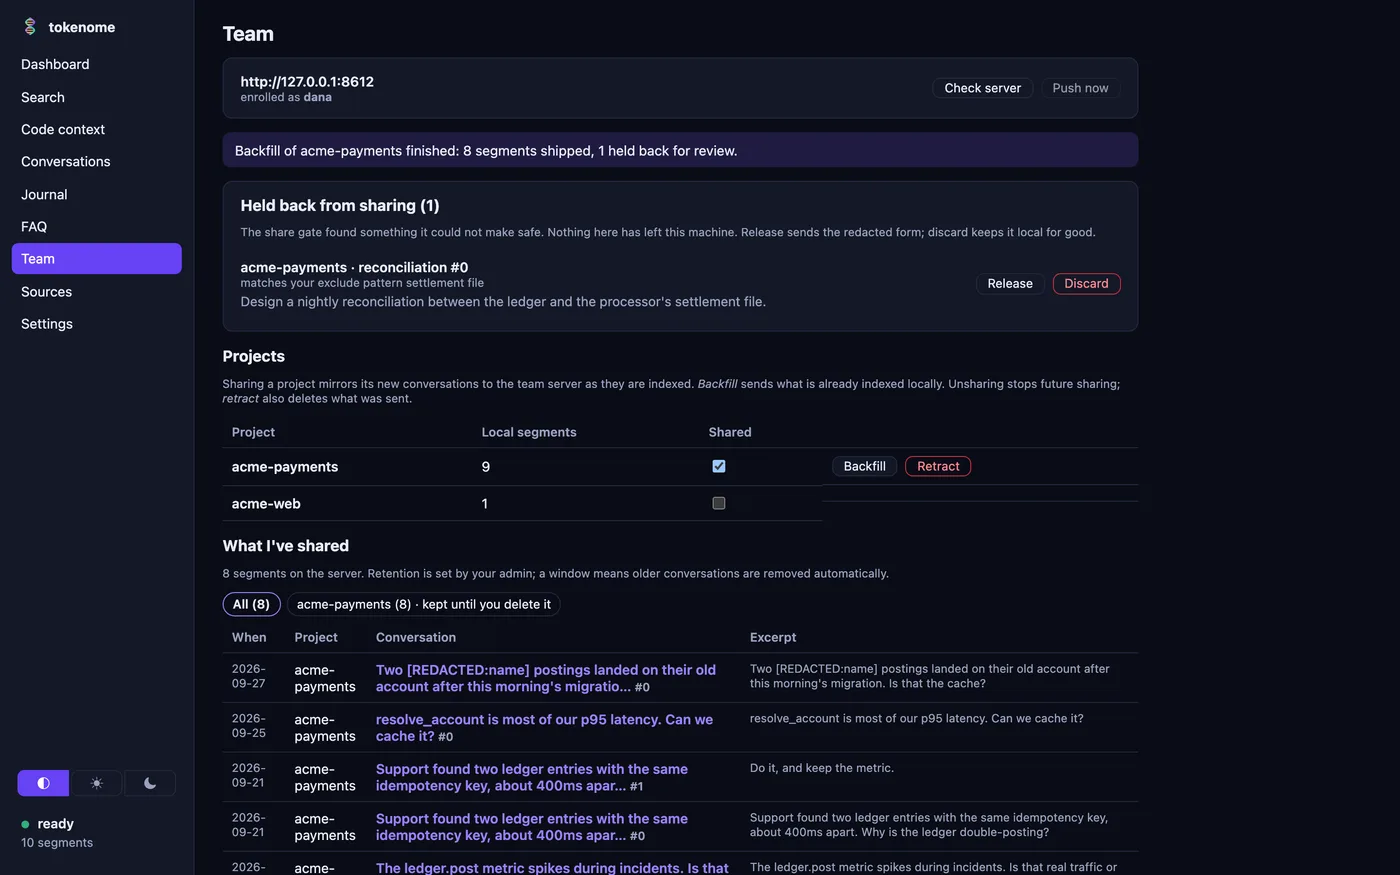Click the acme-web project name

(x=266, y=504)
